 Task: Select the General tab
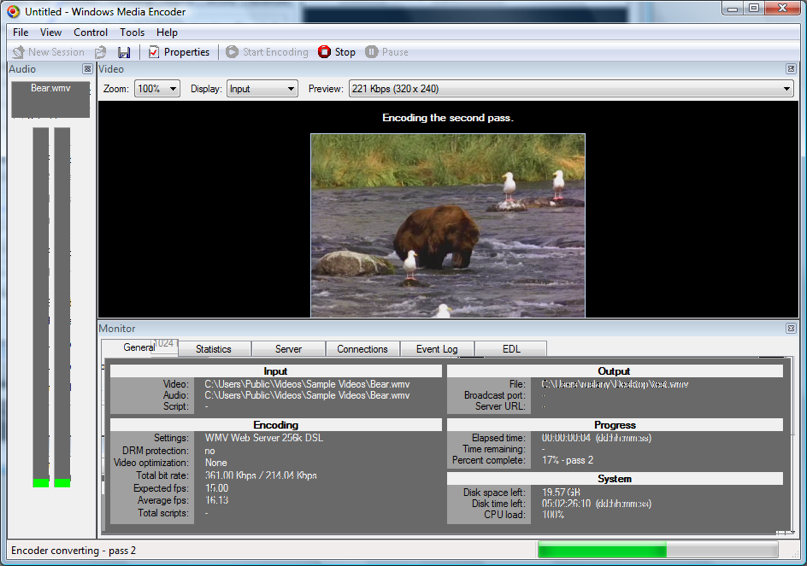pyautogui.click(x=139, y=347)
